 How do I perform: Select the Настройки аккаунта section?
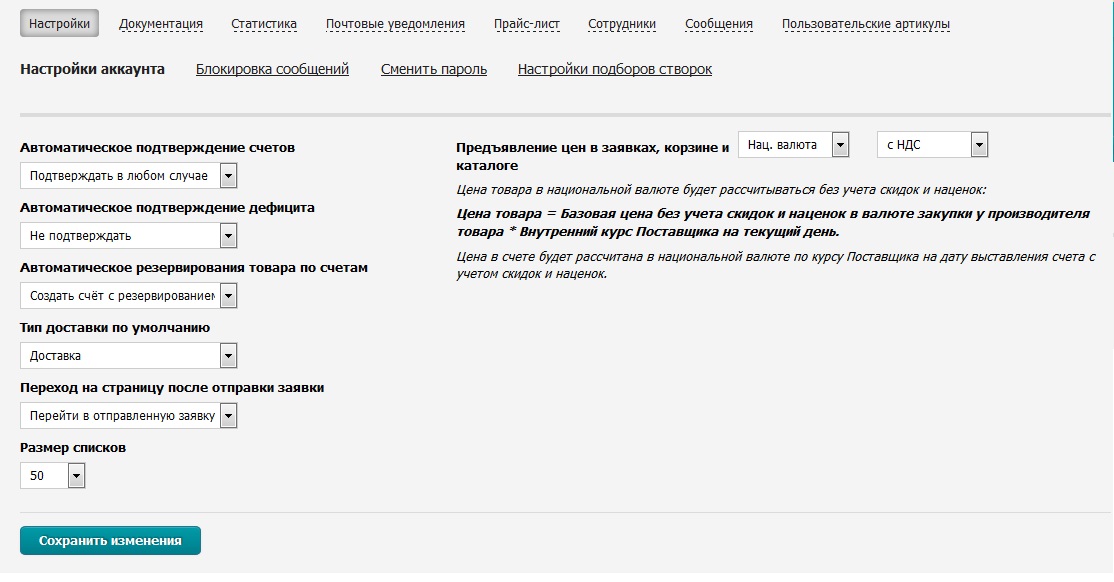pyautogui.click(x=92, y=69)
